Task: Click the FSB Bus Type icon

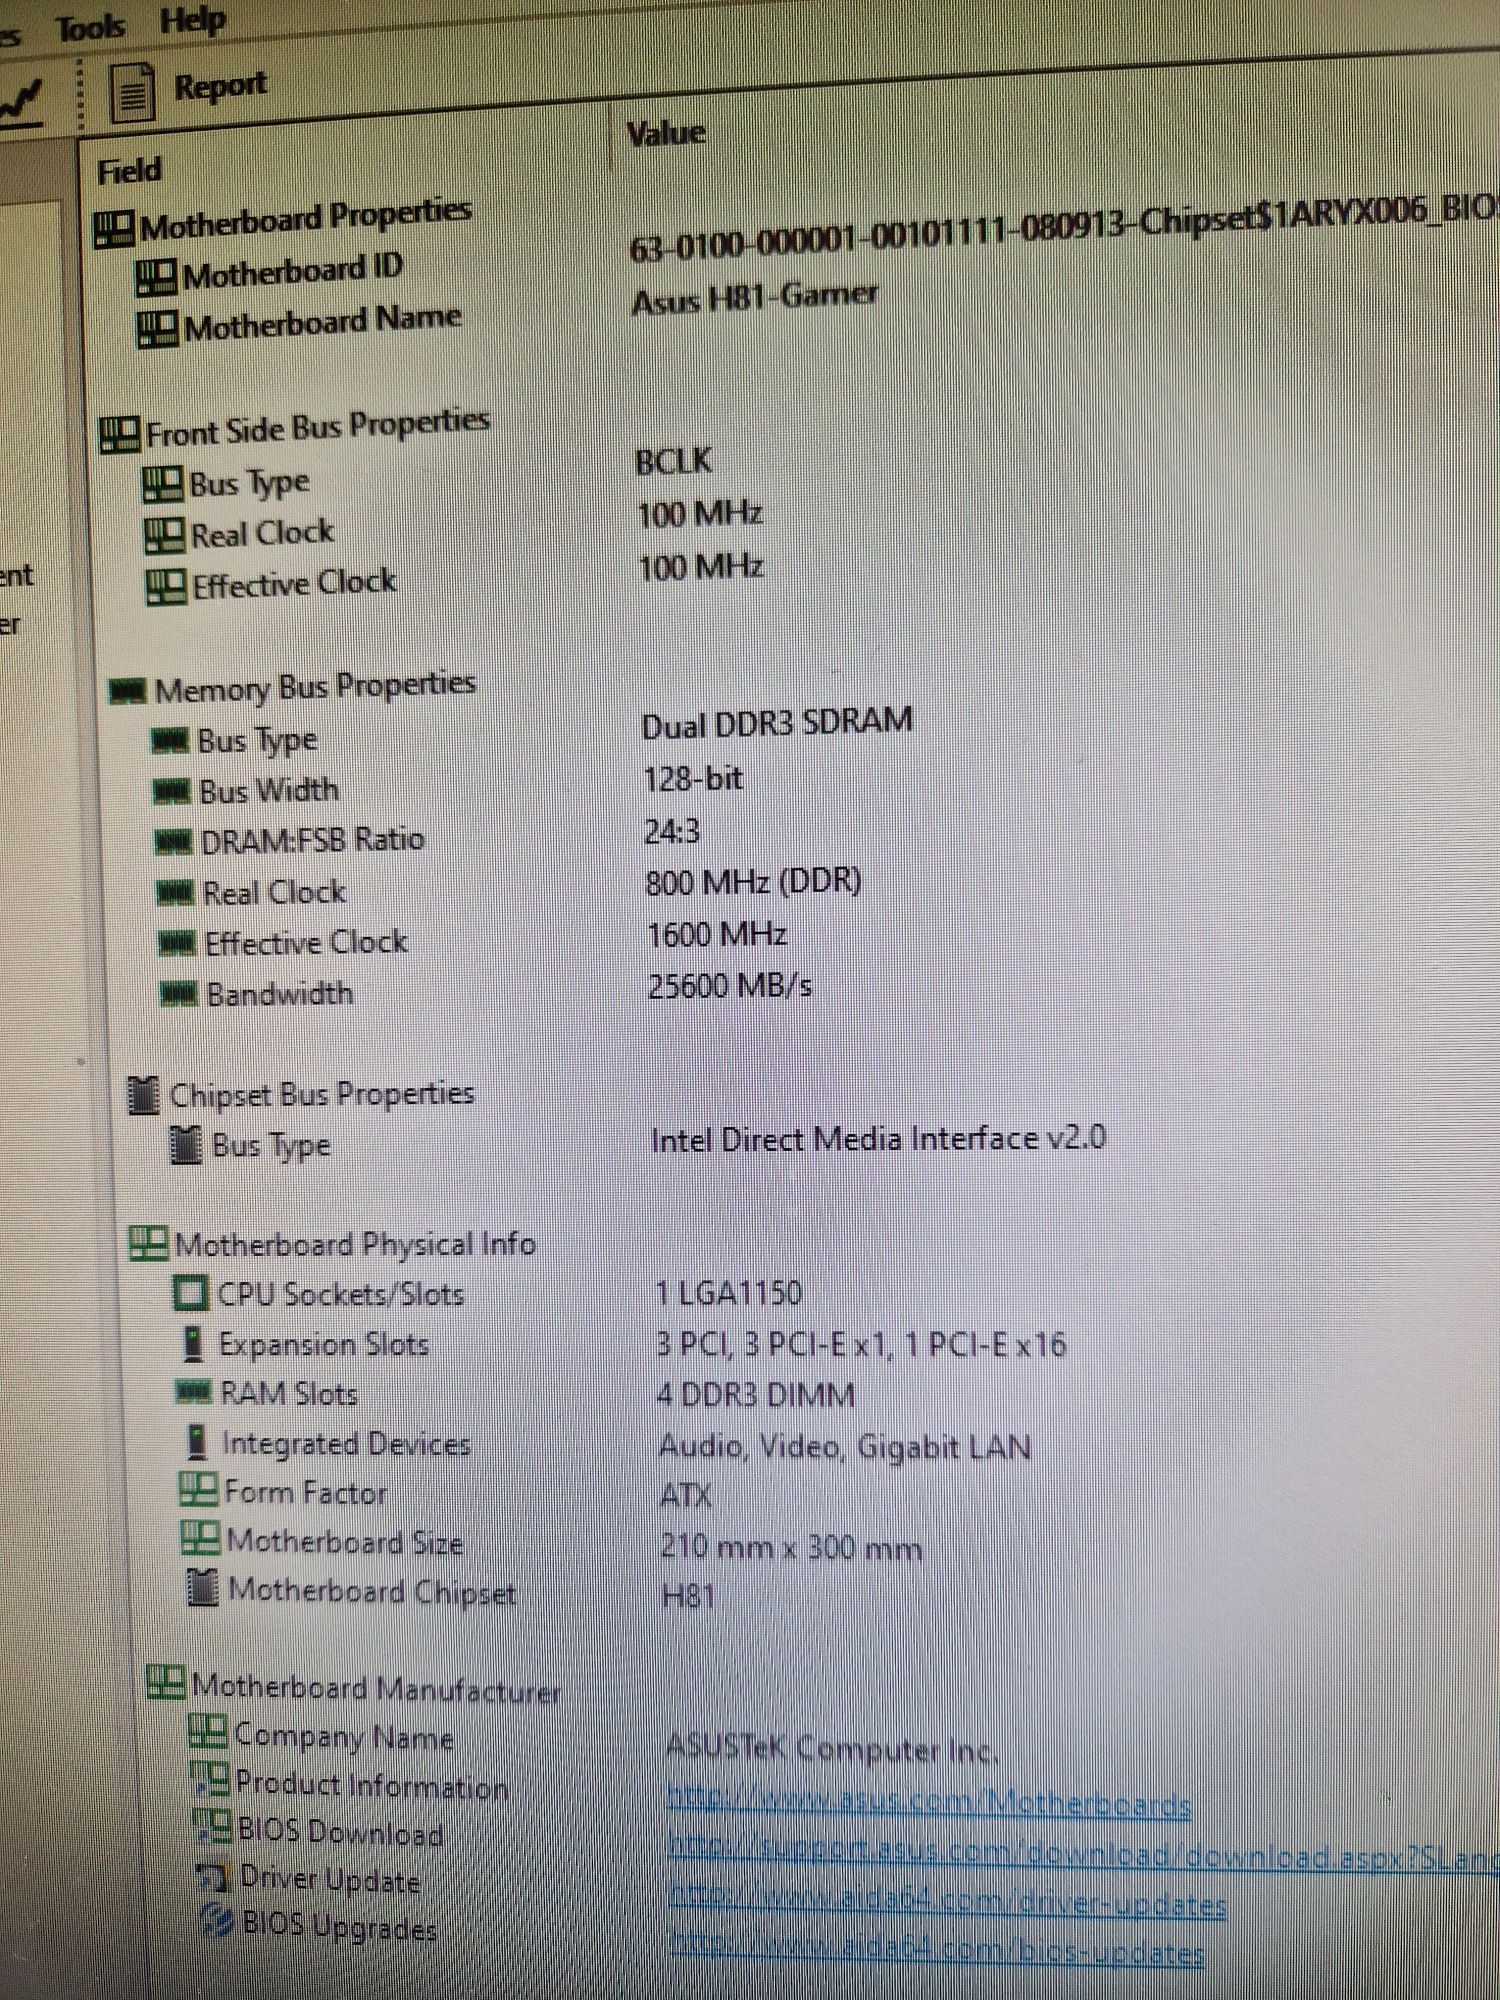Action: click(x=163, y=486)
